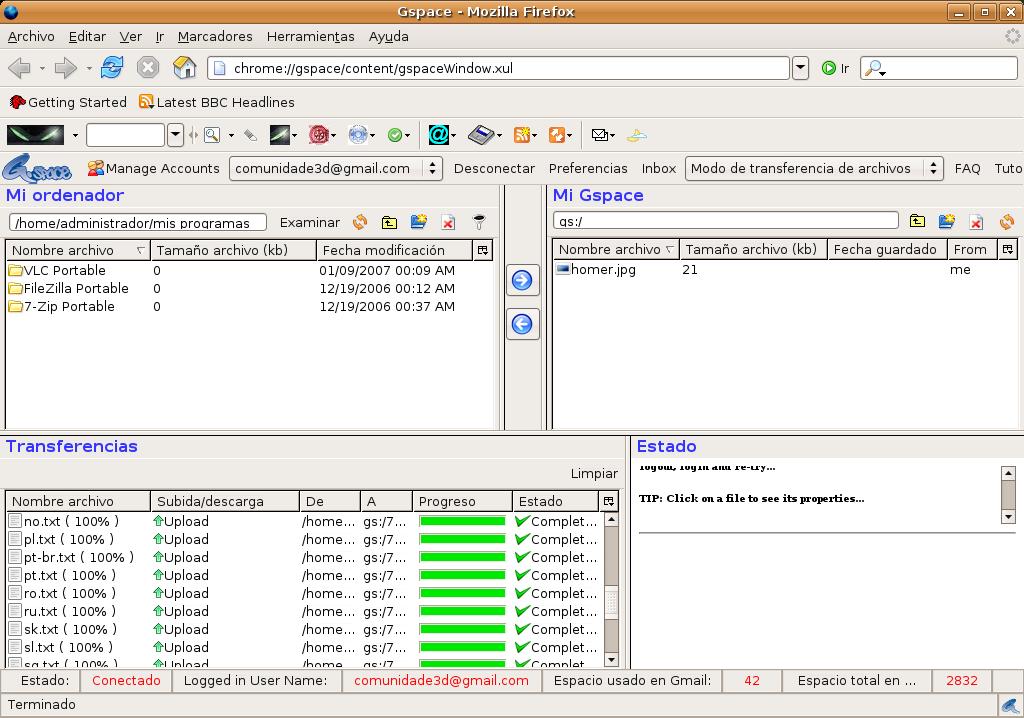
Task: Click the RSS feed toolbar icon
Action: click(x=521, y=135)
